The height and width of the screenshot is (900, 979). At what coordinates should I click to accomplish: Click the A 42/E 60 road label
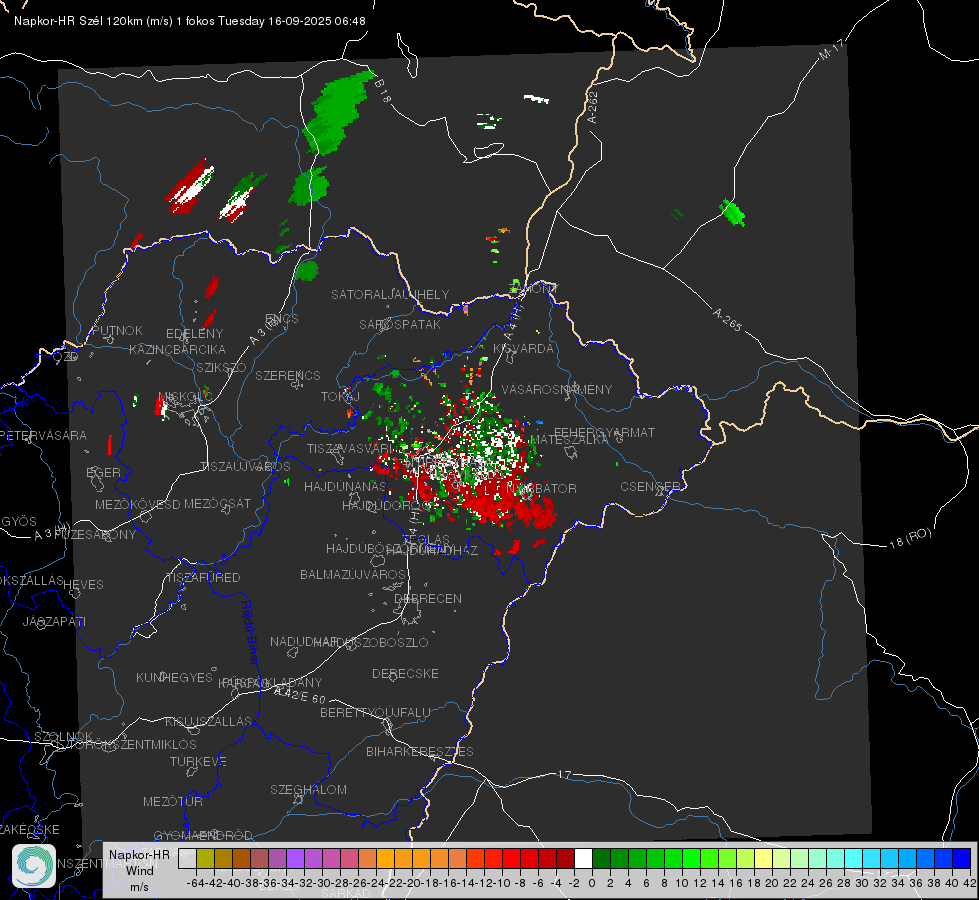point(300,695)
